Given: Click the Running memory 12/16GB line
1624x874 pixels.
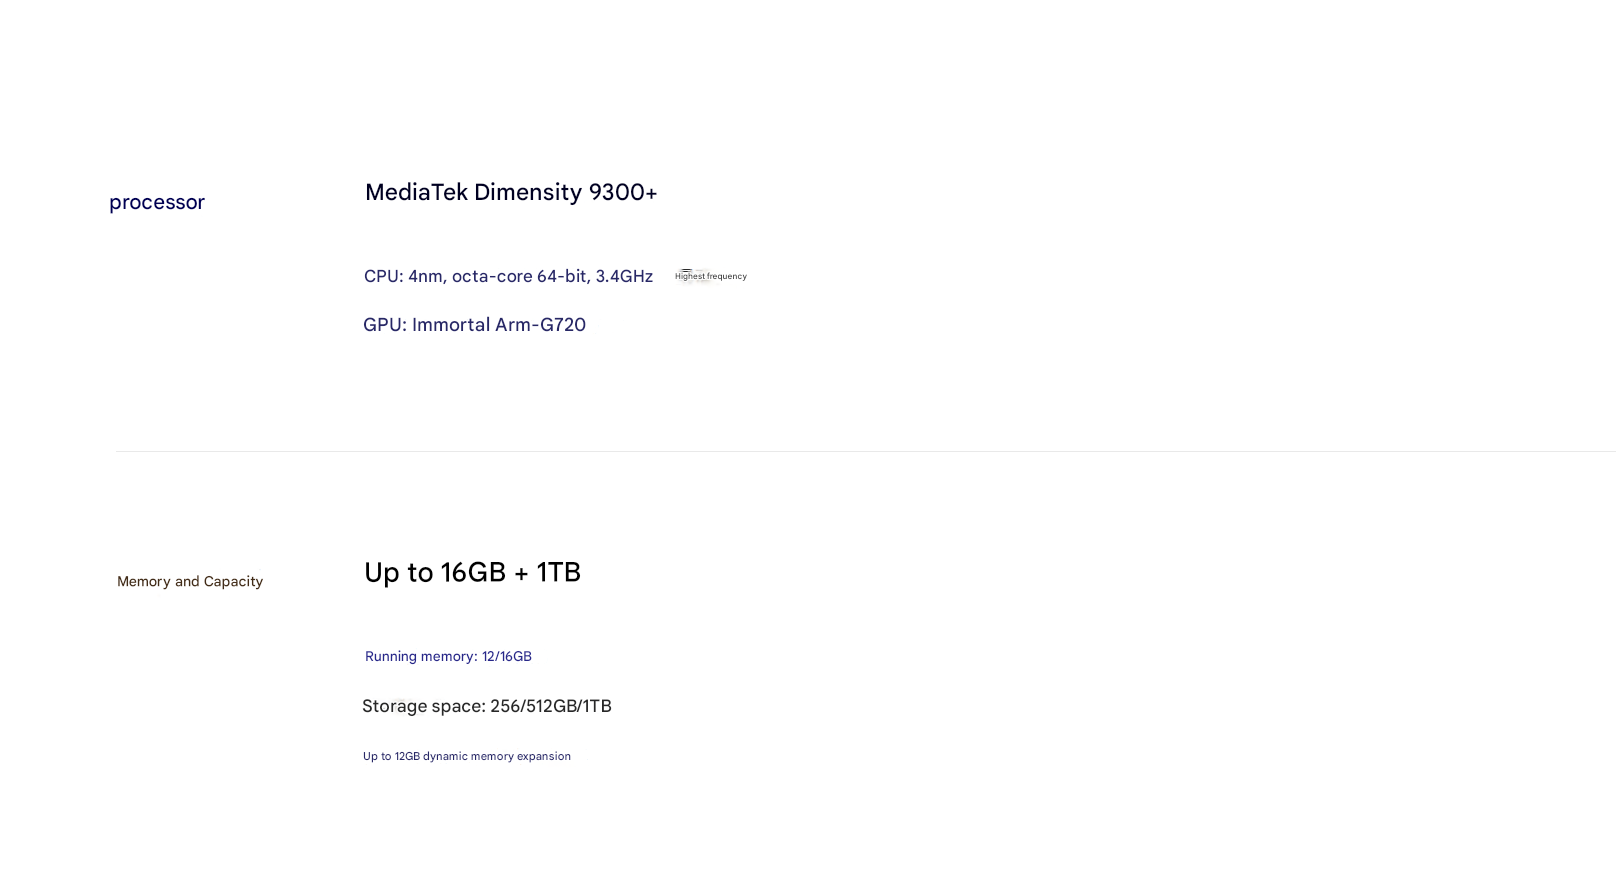Looking at the screenshot, I should (448, 656).
